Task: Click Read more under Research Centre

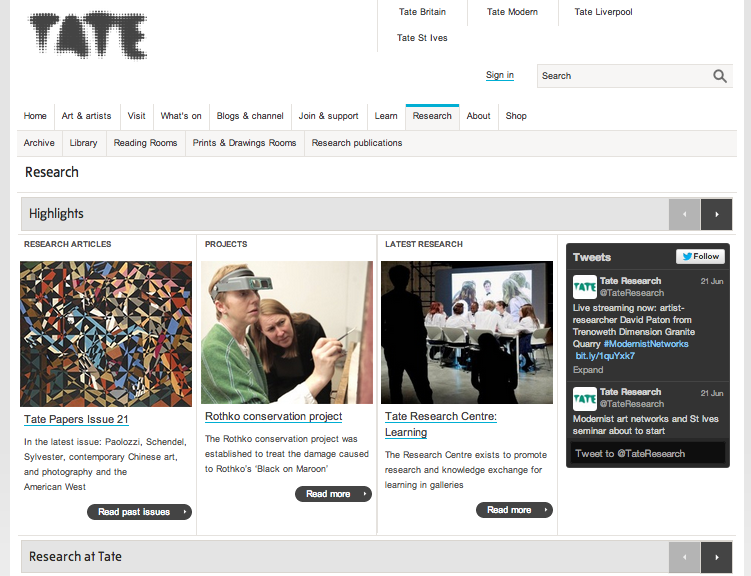Action: [514, 510]
